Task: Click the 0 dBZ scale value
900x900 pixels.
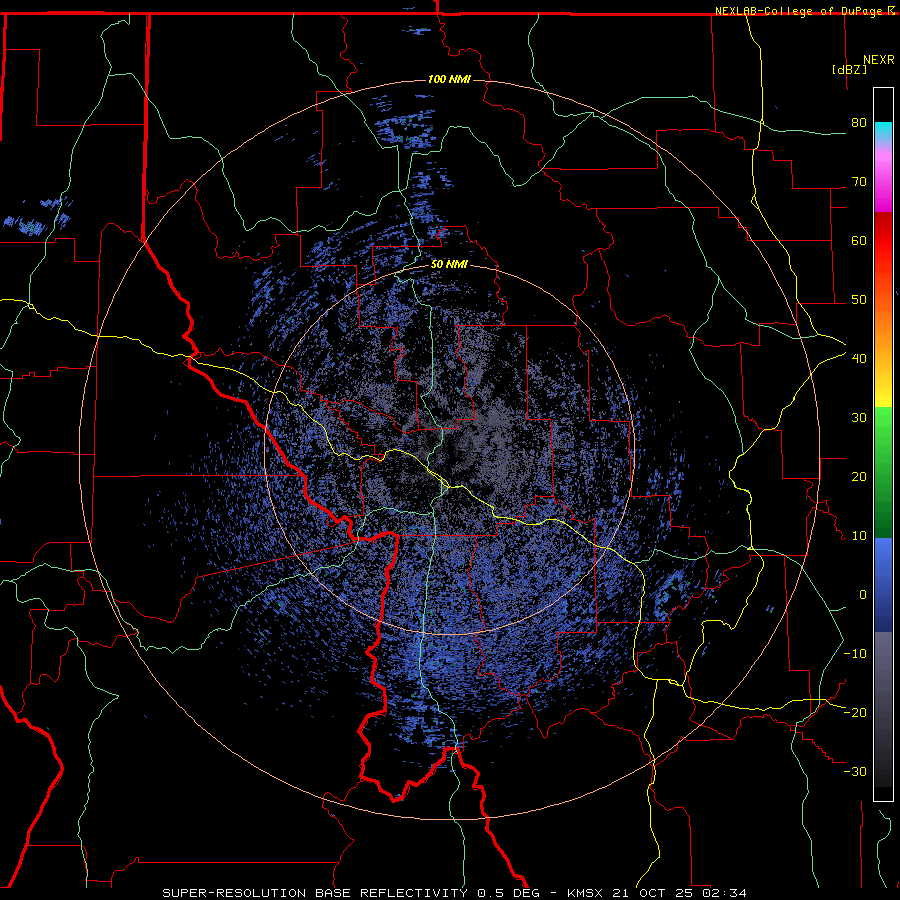Action: tap(863, 595)
